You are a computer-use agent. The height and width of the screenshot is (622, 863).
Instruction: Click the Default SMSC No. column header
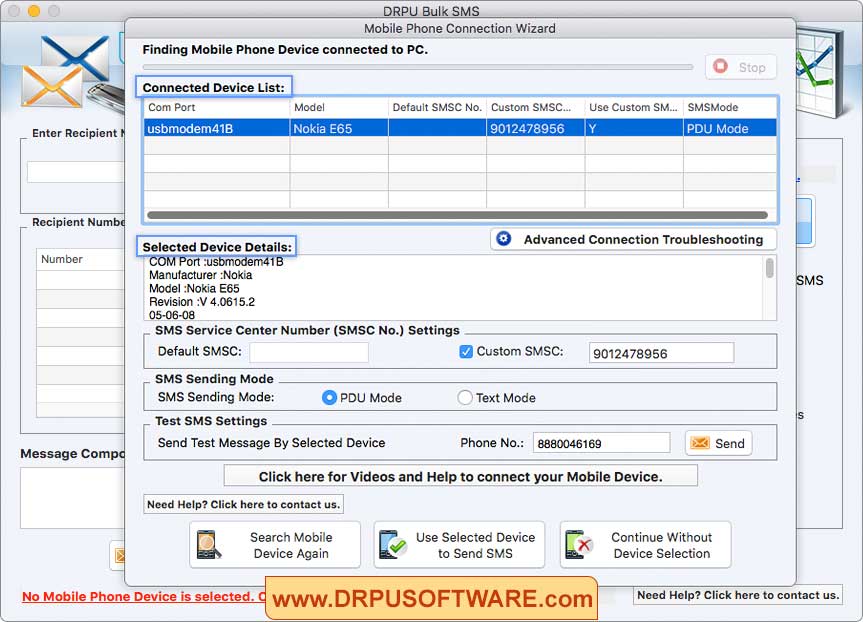pyautogui.click(x=438, y=107)
